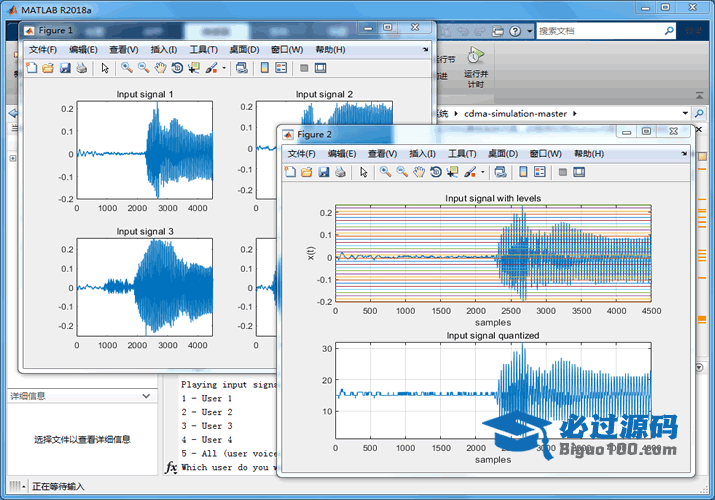715x500 pixels.
Task: Toggle Insert Colorbar in Figure 1 toolbar
Action: pos(264,68)
